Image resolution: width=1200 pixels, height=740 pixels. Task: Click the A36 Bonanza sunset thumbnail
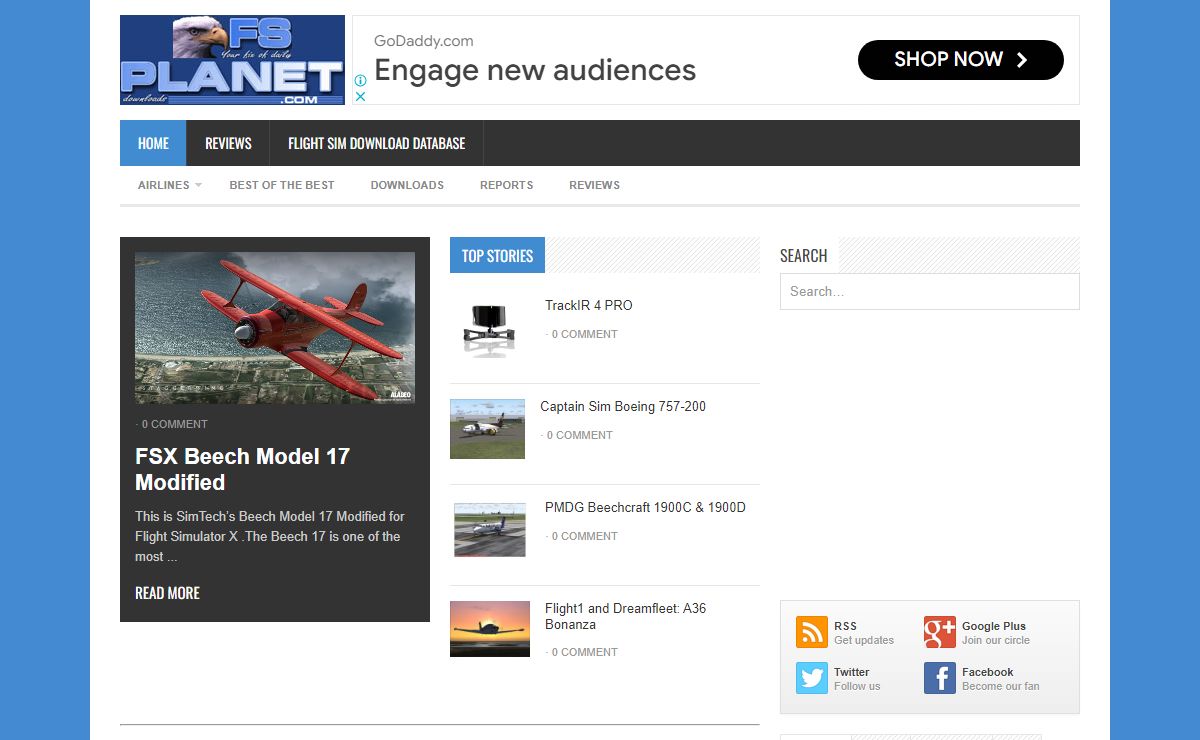490,629
